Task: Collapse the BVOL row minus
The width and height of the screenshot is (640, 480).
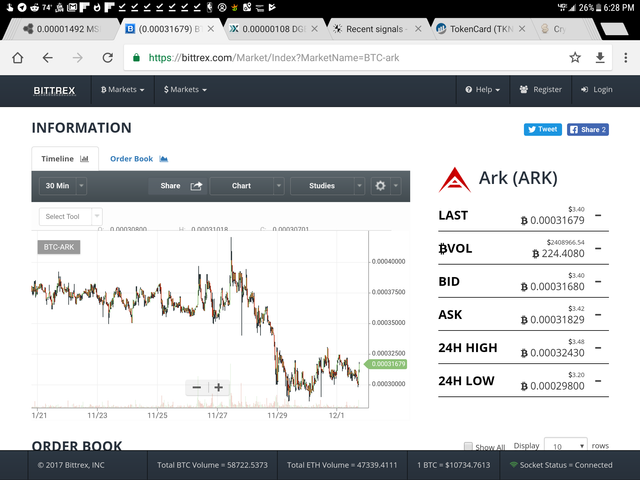Action: (x=598, y=248)
